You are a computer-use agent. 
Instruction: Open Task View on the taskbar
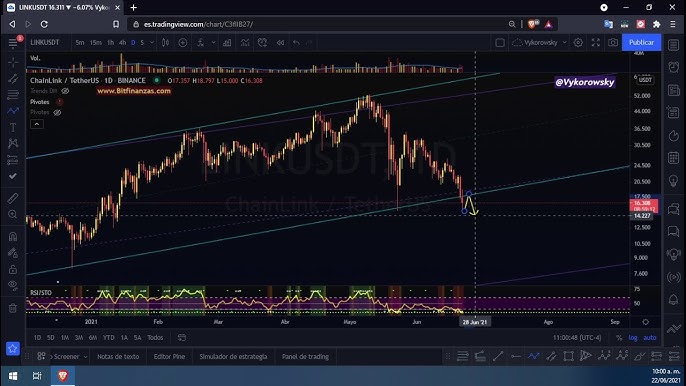[37, 375]
